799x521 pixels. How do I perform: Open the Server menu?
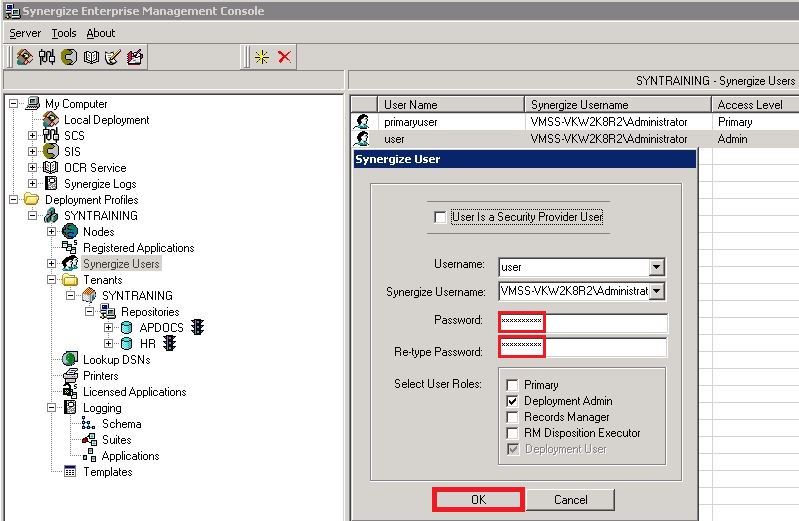pyautogui.click(x=25, y=33)
